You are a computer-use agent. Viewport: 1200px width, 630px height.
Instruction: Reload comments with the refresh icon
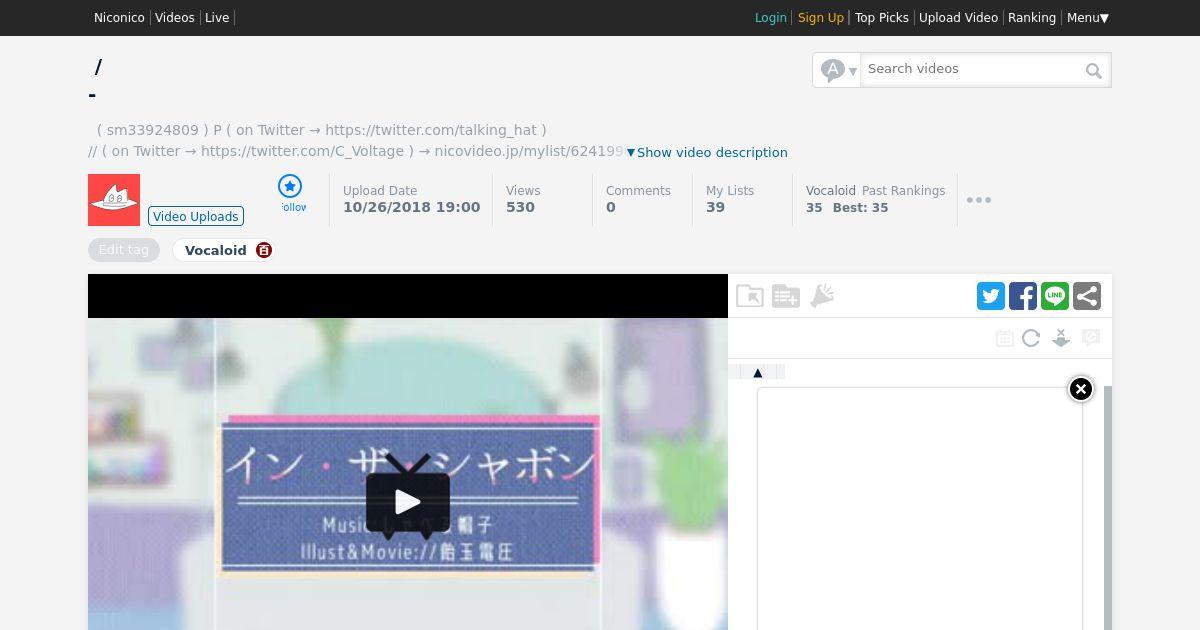[1031, 338]
